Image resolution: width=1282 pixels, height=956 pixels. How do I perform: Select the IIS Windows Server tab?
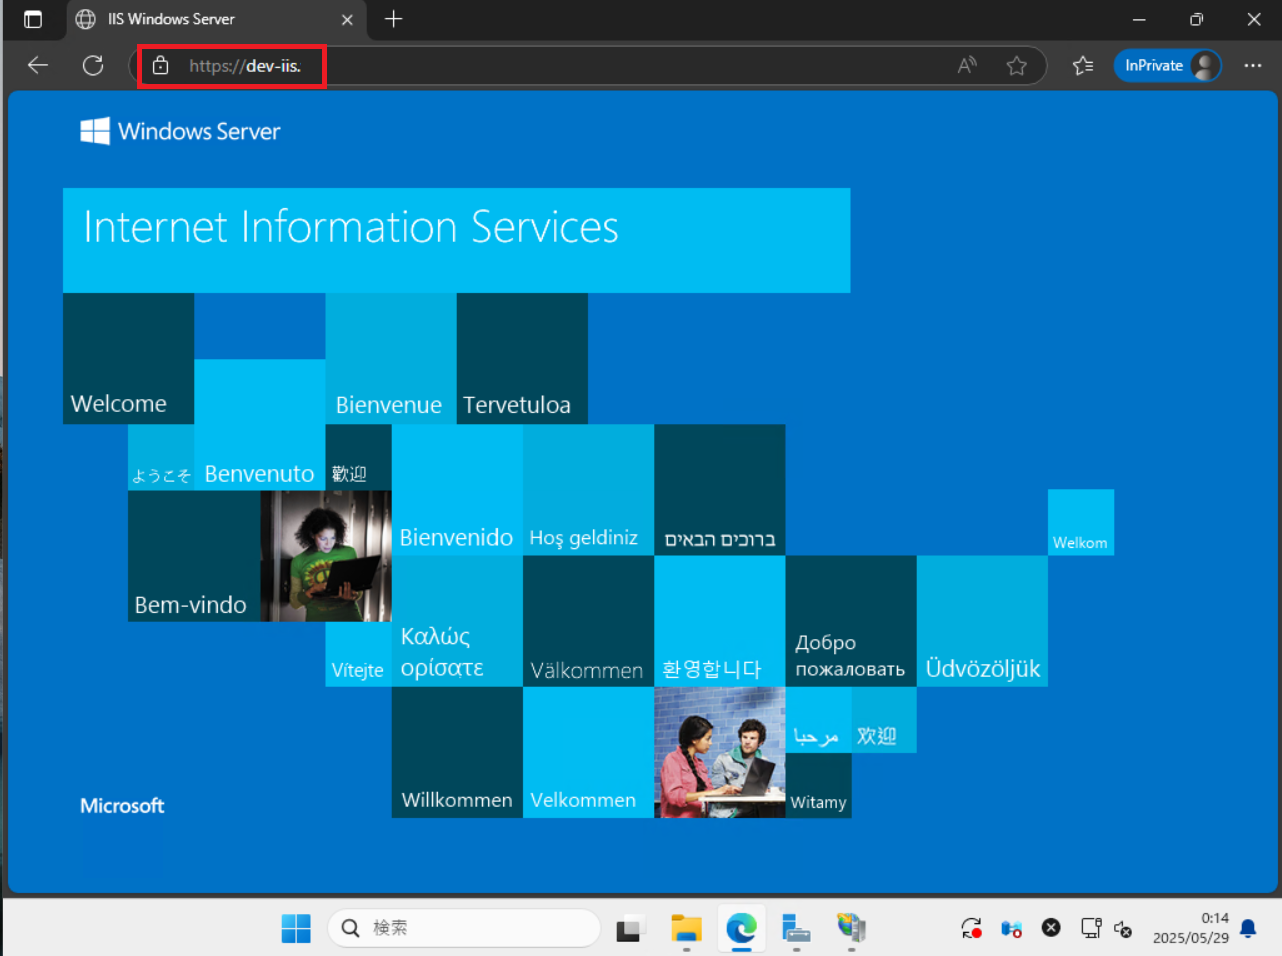click(x=215, y=19)
